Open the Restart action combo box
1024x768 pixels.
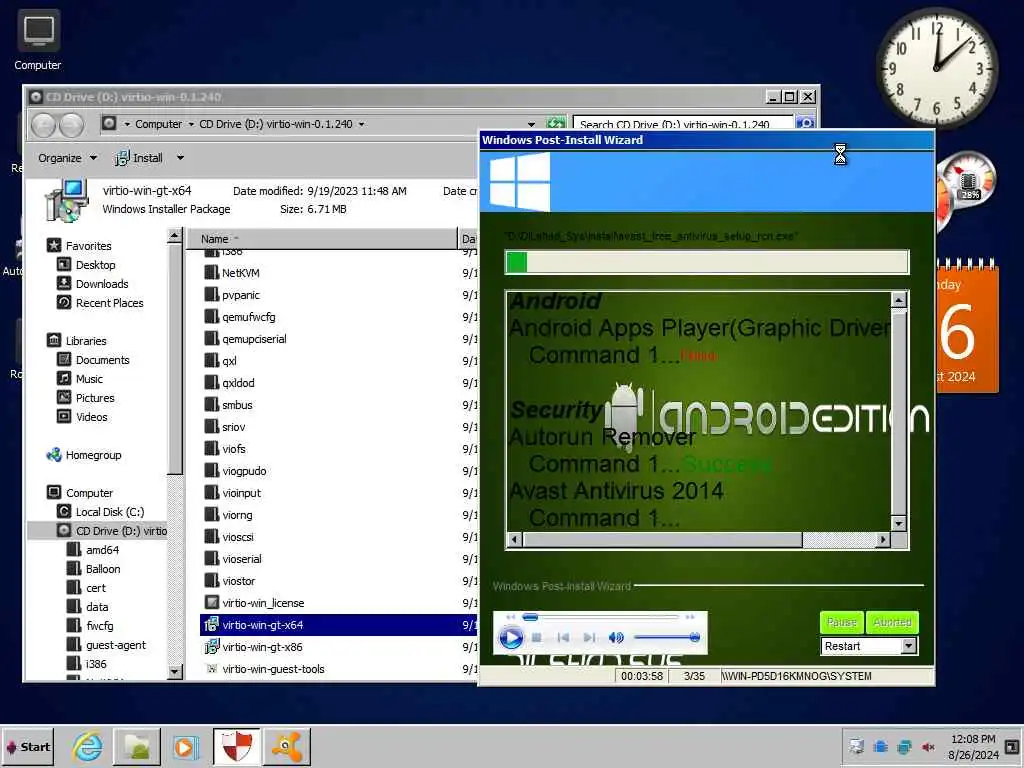click(x=869, y=646)
